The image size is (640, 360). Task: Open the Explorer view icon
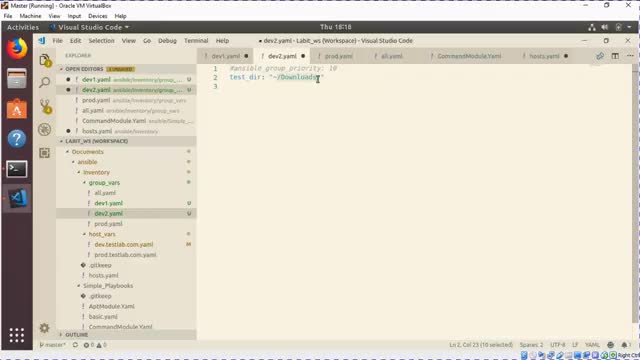(44, 60)
